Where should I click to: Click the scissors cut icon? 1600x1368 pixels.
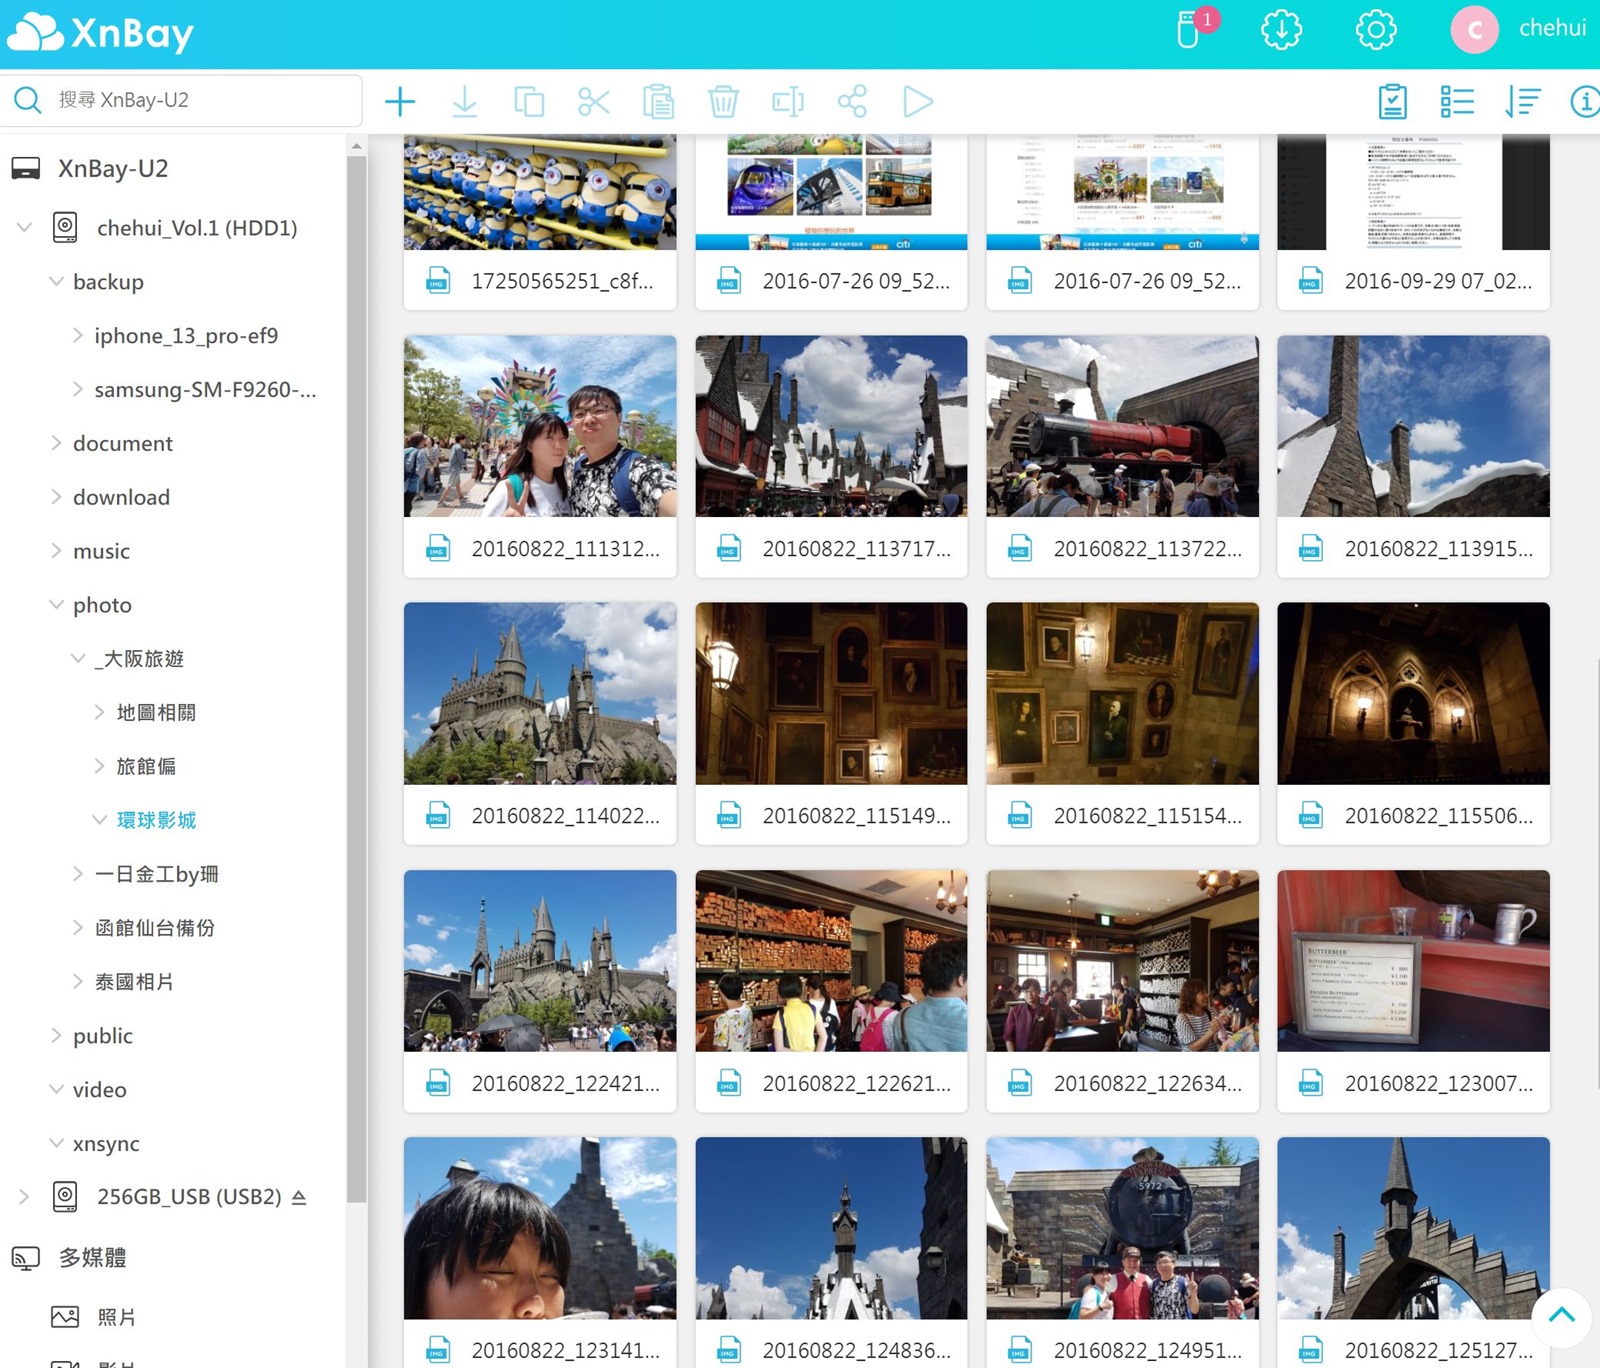594,101
